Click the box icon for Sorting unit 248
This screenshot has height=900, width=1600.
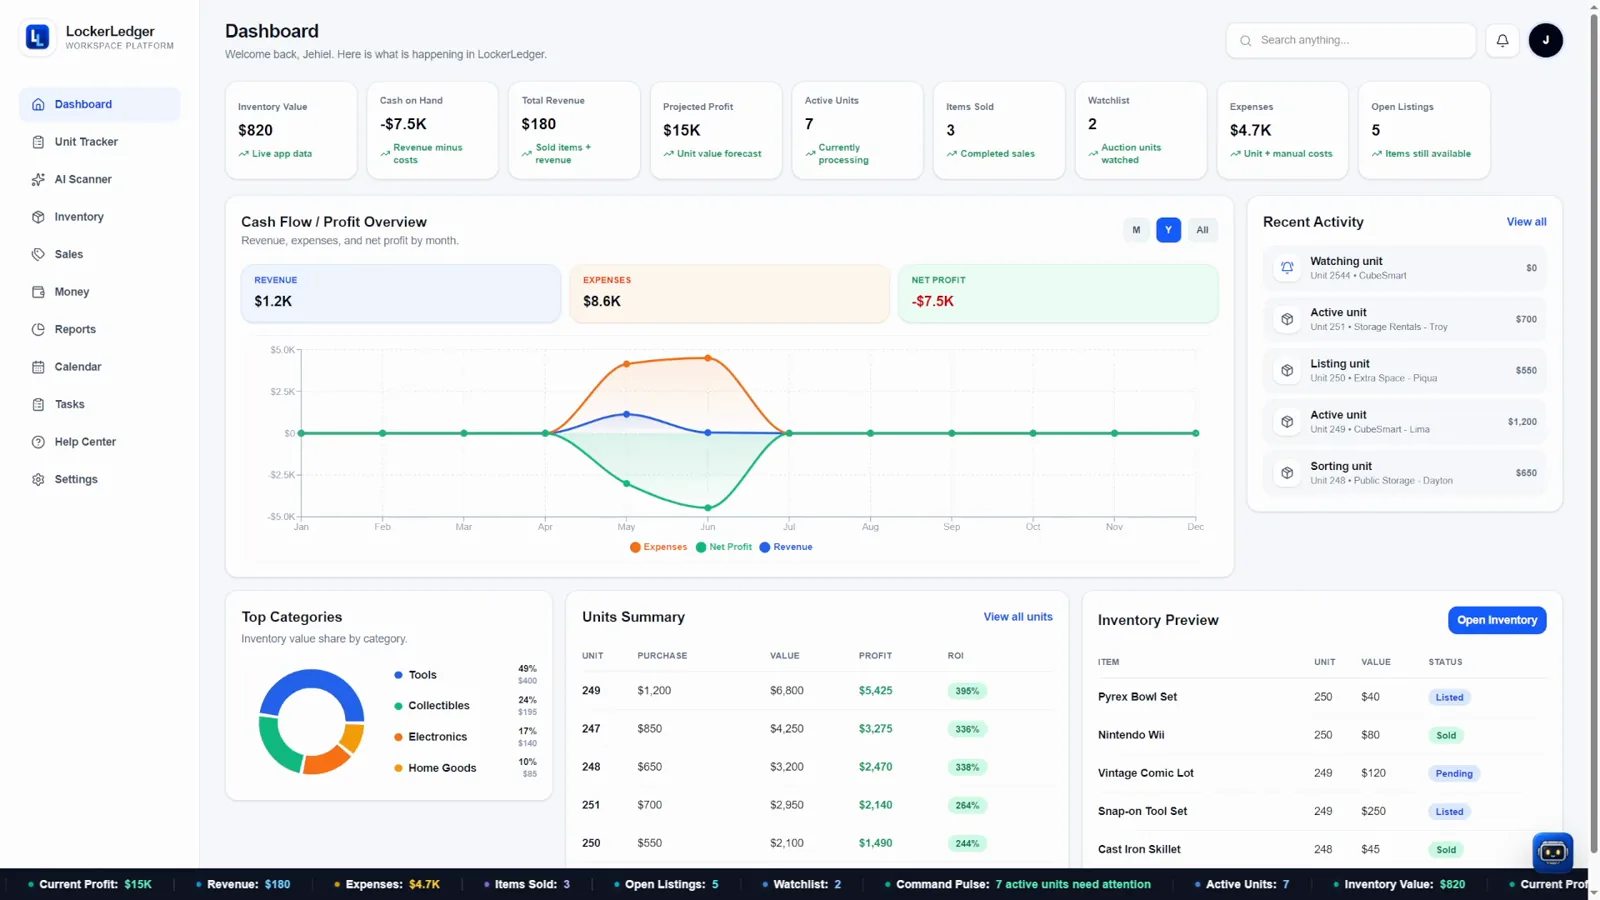(x=1287, y=473)
